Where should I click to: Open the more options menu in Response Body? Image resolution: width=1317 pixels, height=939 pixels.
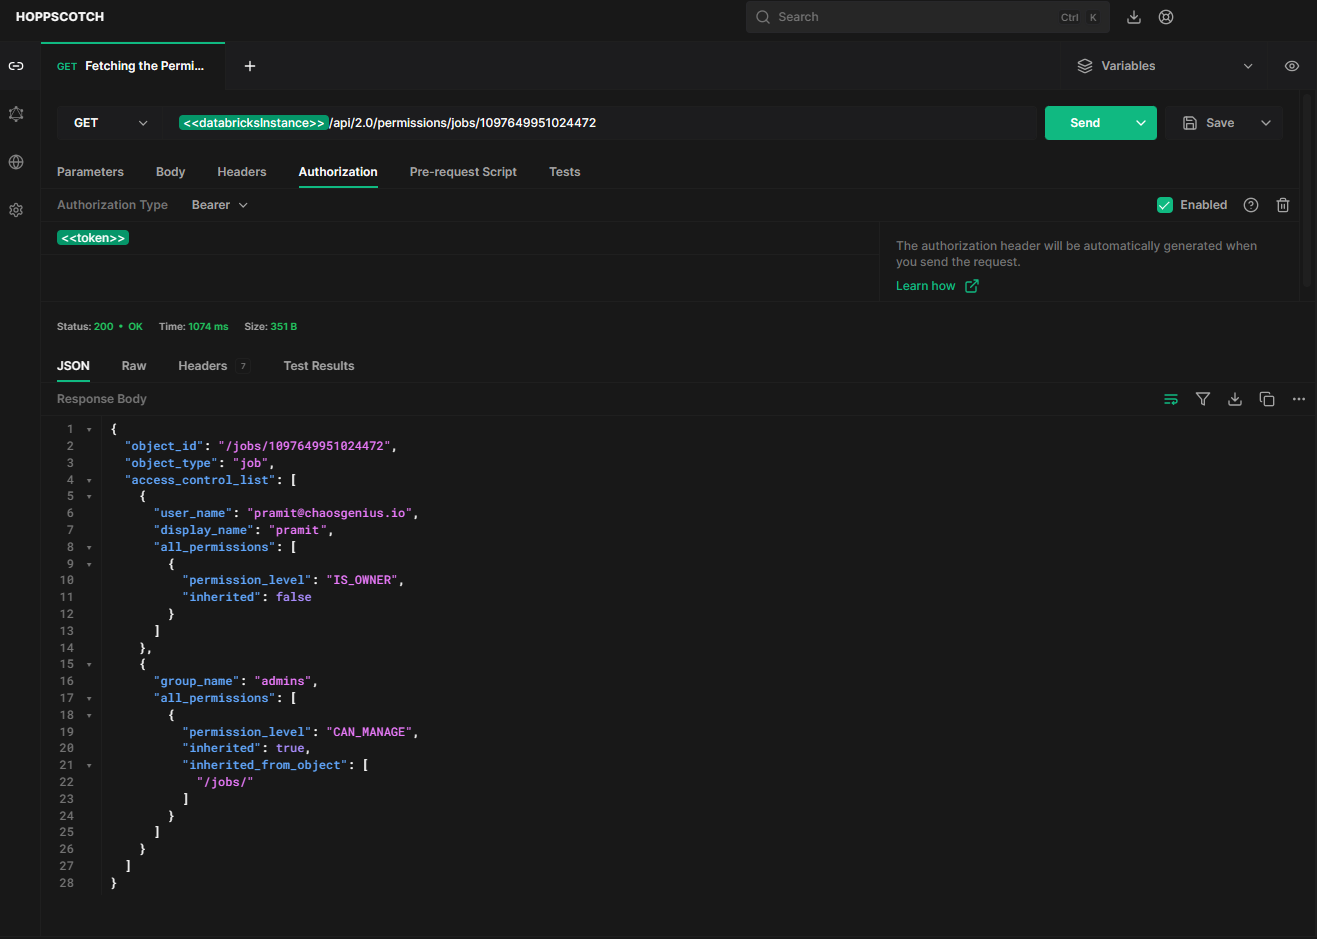1298,398
